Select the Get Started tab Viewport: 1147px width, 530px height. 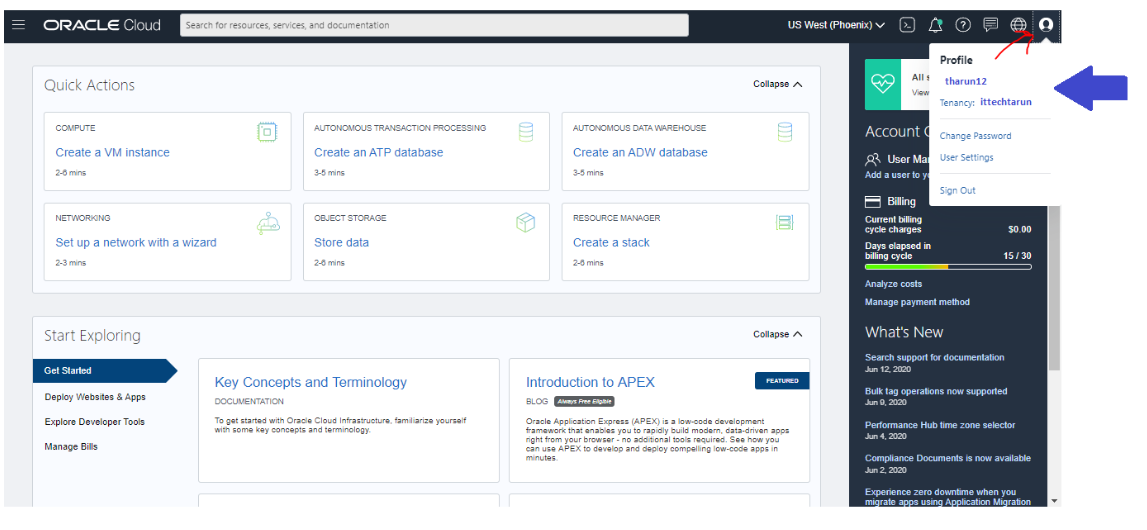pyautogui.click(x=105, y=371)
